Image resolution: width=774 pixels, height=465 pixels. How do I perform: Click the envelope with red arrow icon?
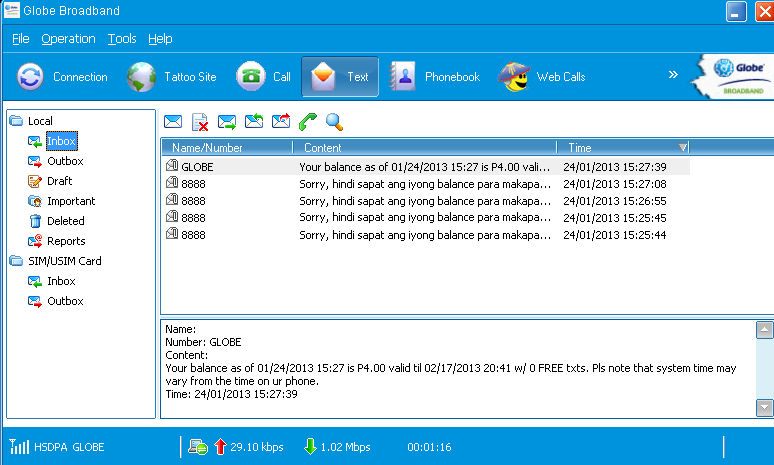pos(281,121)
